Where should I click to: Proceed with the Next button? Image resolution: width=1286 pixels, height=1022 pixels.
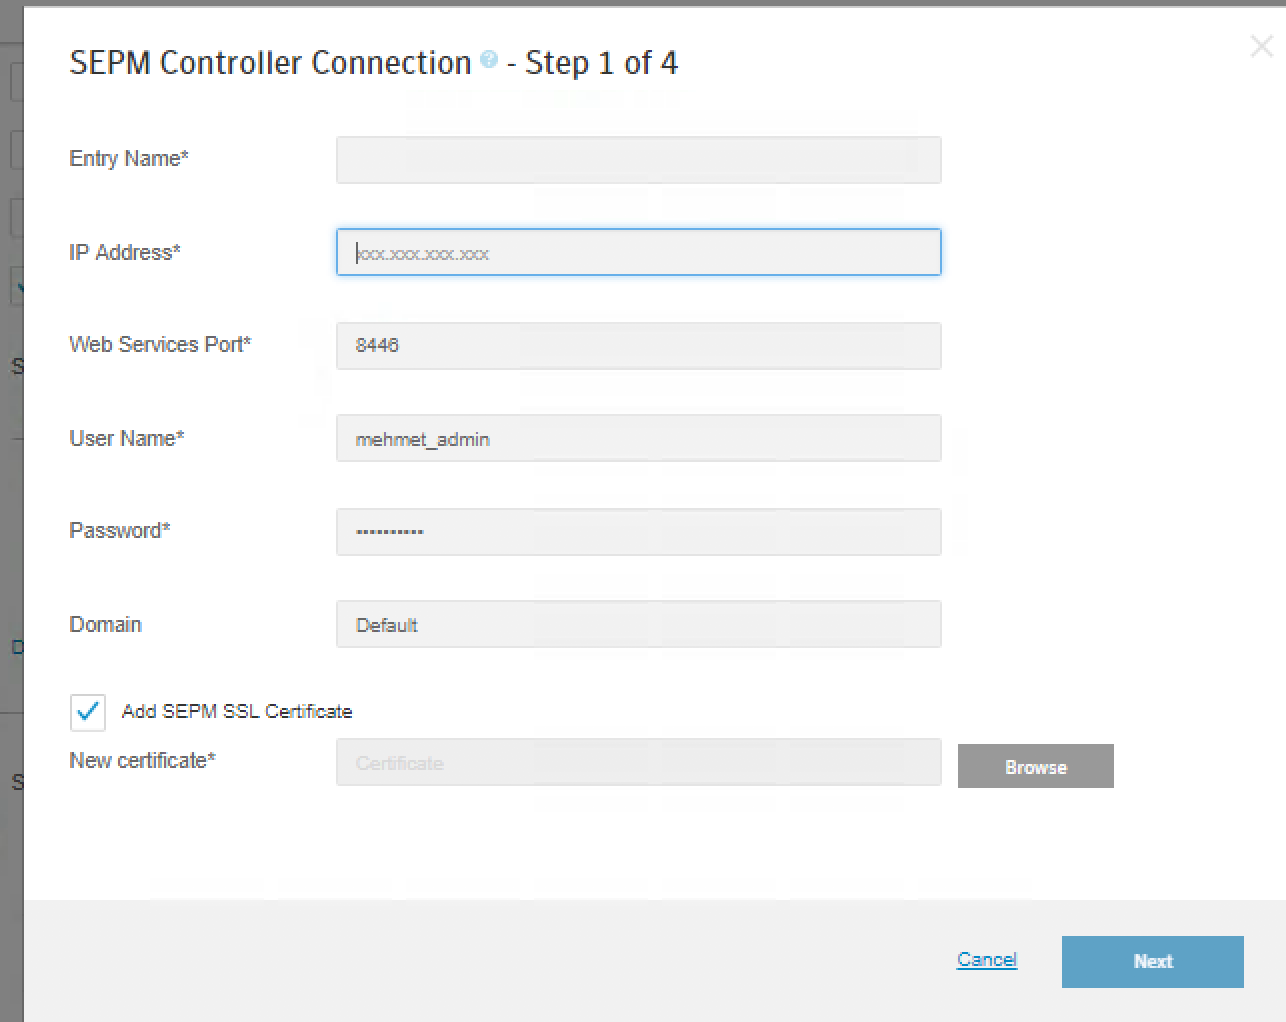[1152, 961]
